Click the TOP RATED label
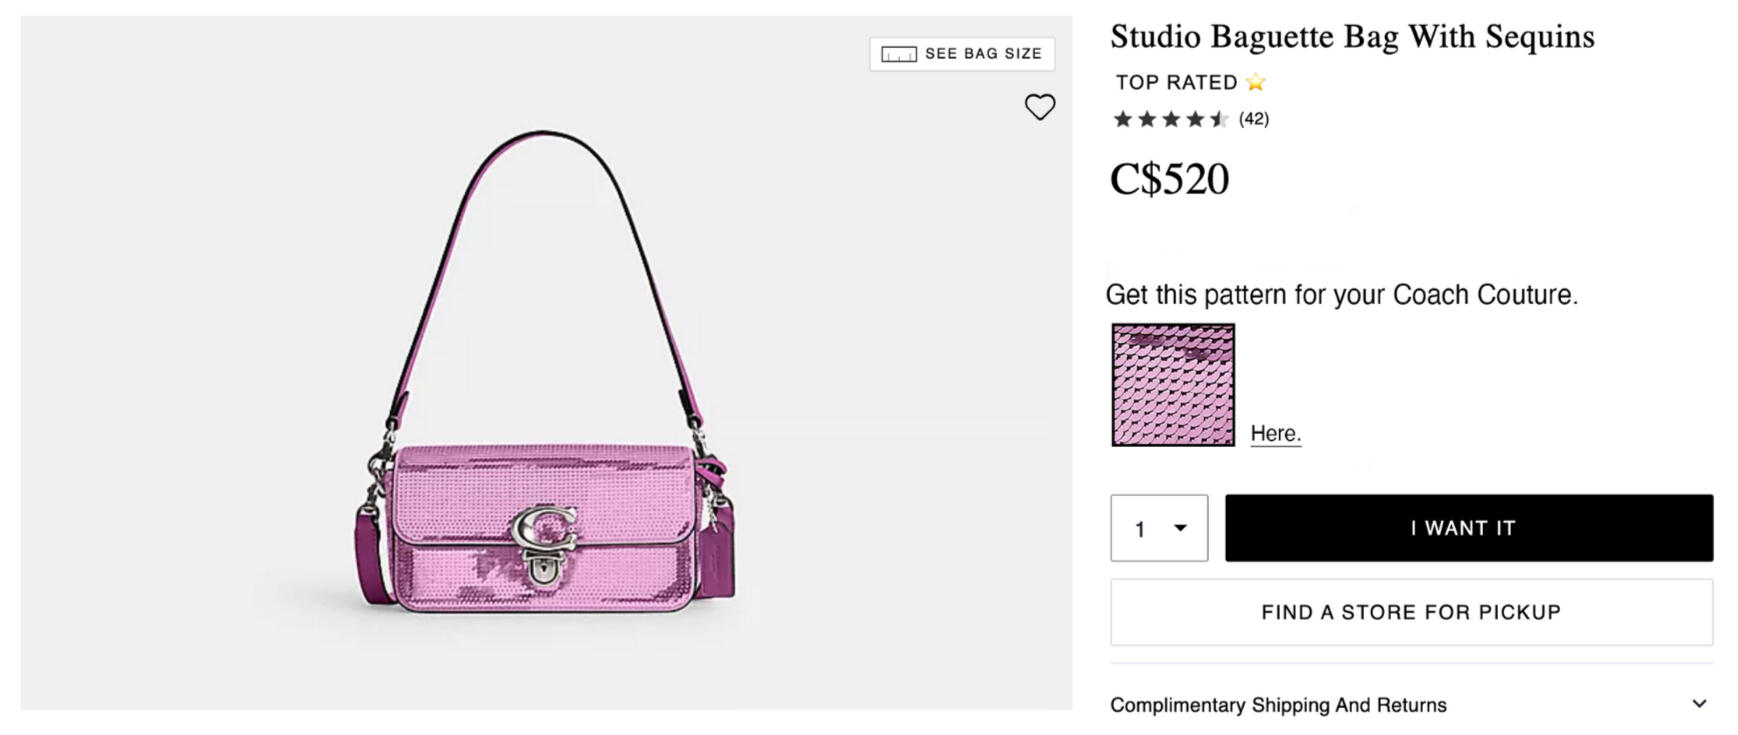1738x735 pixels. click(1176, 82)
